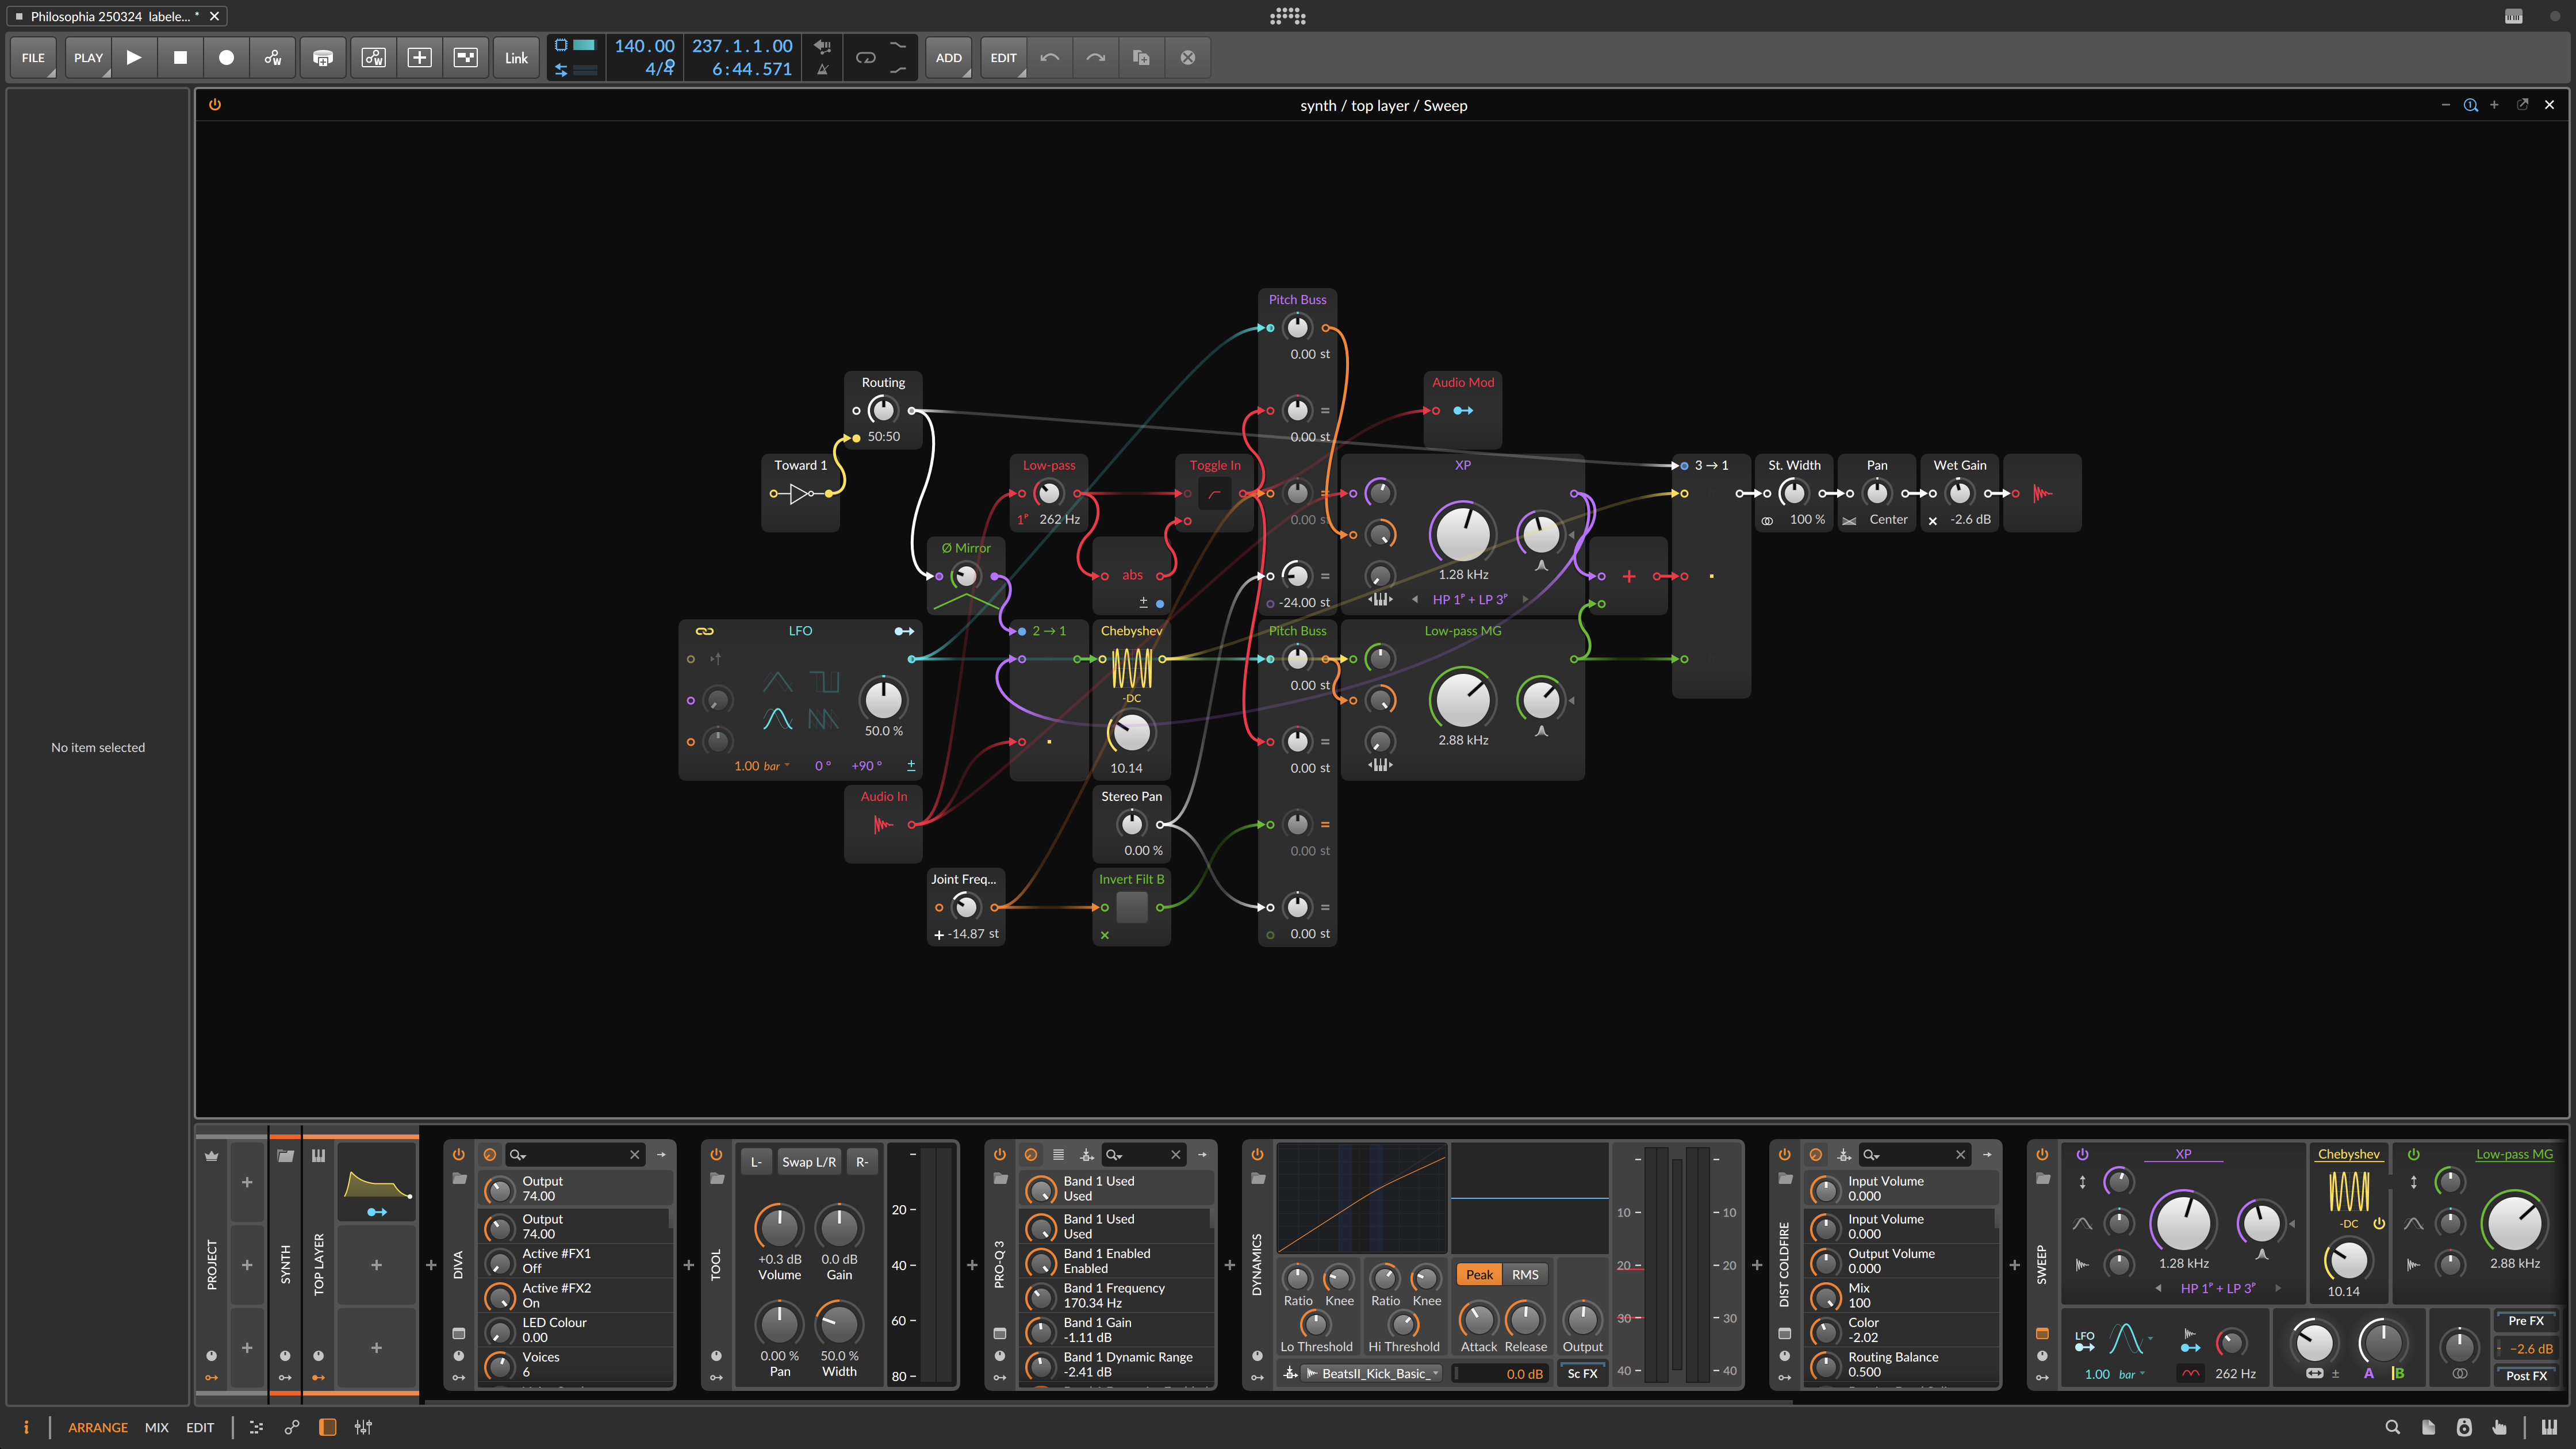Click the R- invert button in TOOL
Image resolution: width=2576 pixels, height=1449 pixels.
pyautogui.click(x=861, y=1162)
